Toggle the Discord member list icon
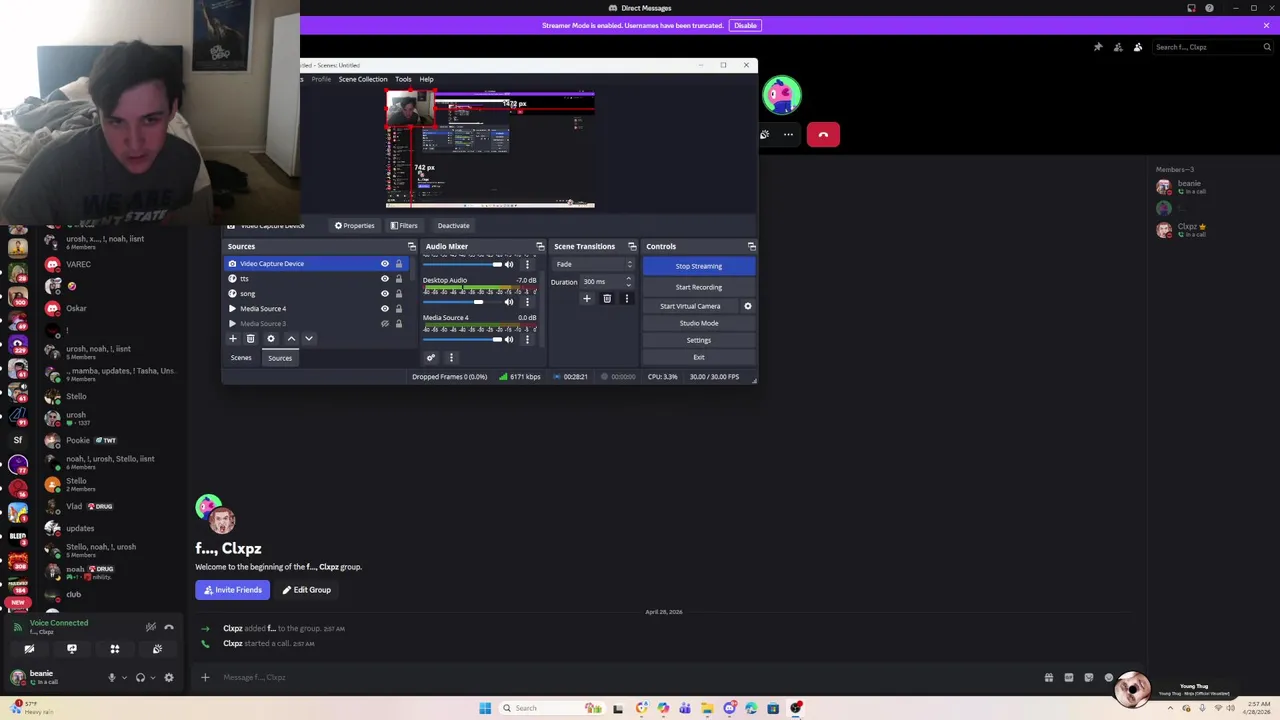The image size is (1280, 720). tap(1138, 47)
